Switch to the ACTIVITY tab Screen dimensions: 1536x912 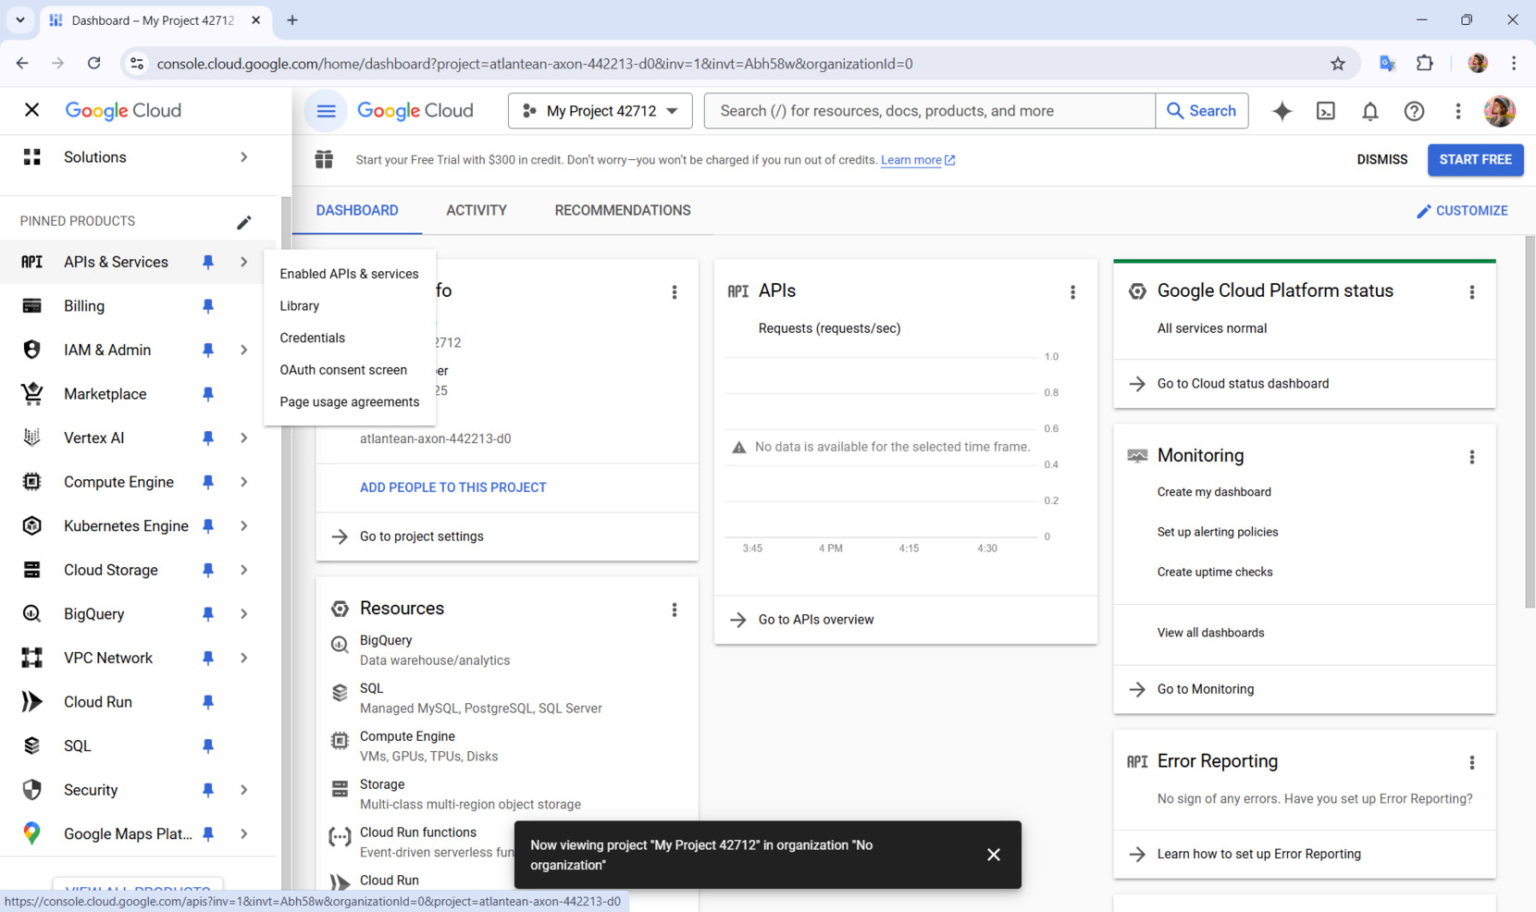[476, 210]
